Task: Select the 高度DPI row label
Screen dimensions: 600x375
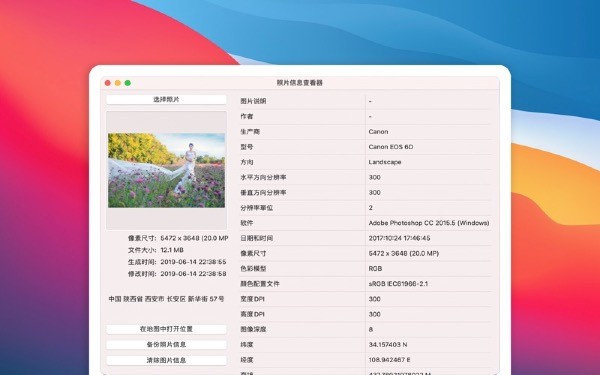Action: click(x=252, y=315)
